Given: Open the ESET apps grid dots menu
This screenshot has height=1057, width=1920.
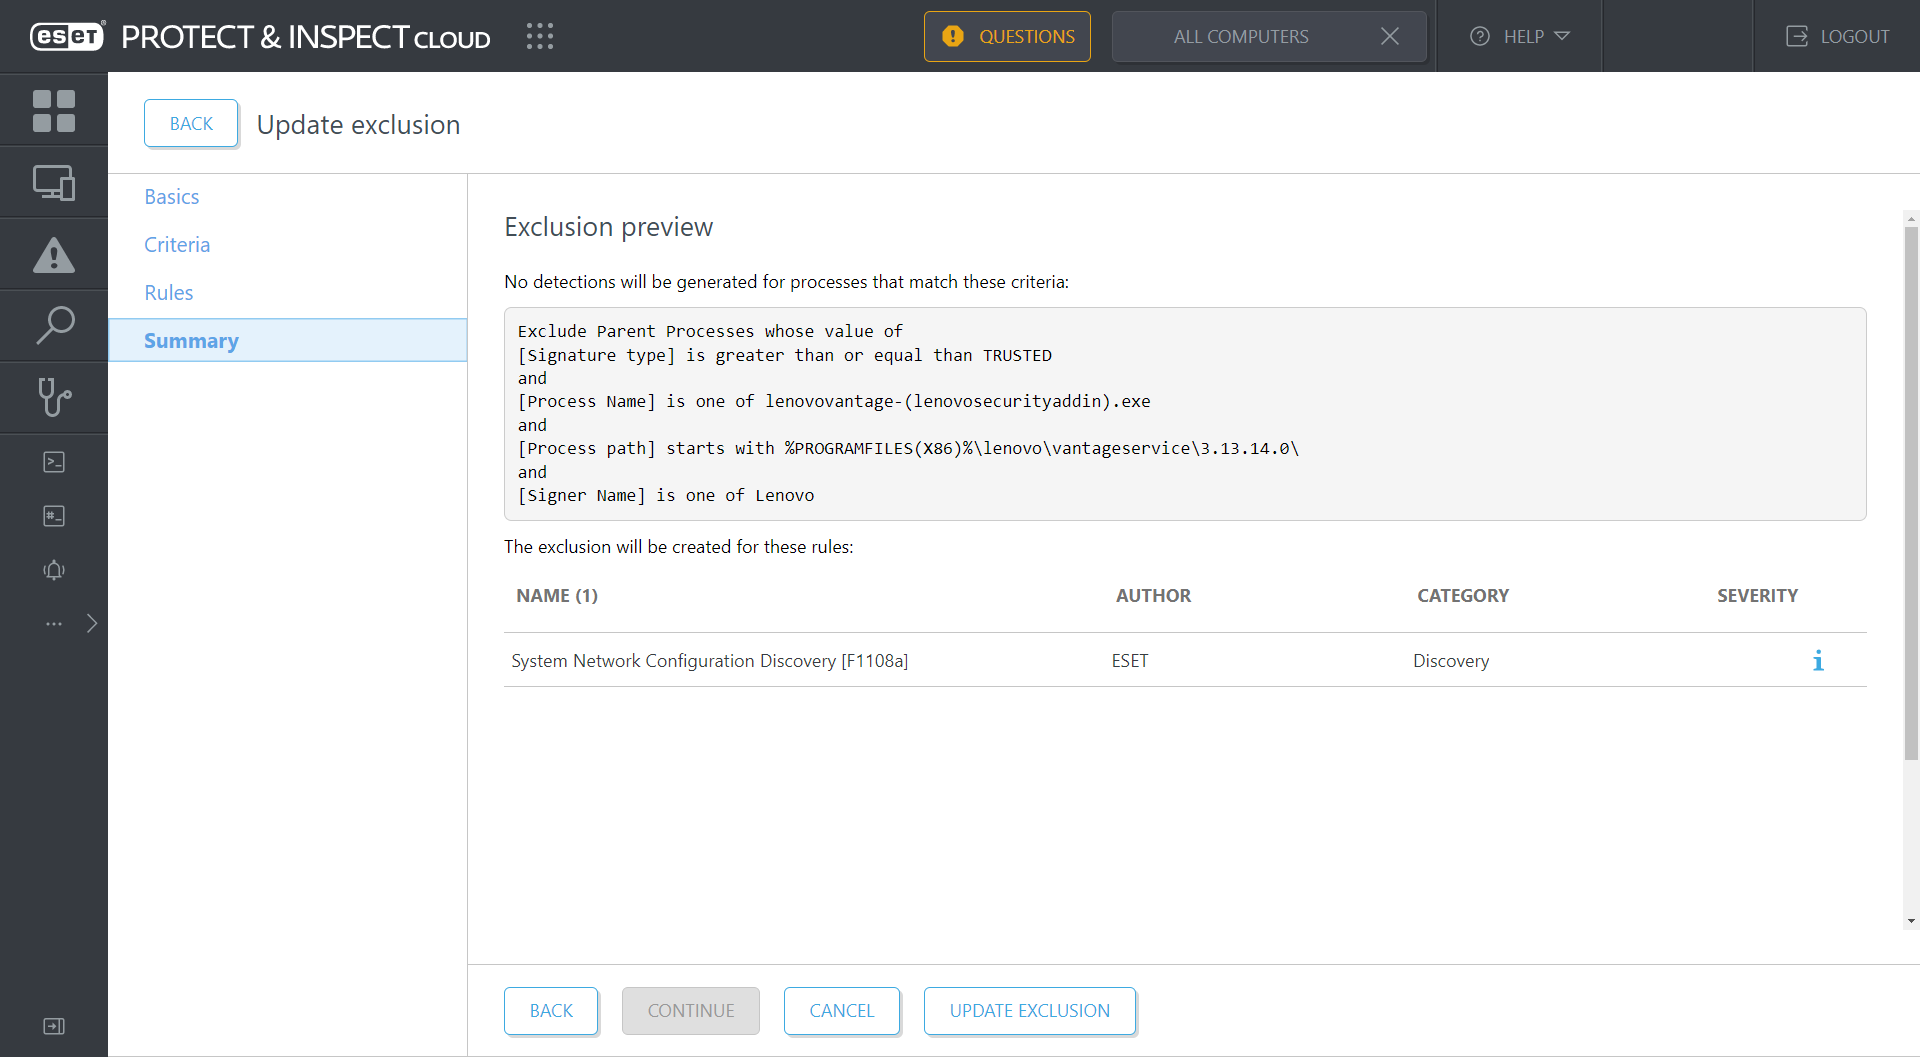Looking at the screenshot, I should [x=540, y=37].
